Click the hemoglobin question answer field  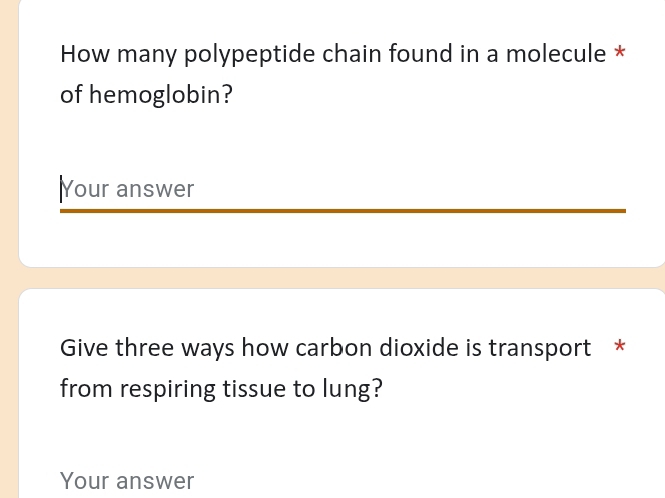pyautogui.click(x=340, y=189)
